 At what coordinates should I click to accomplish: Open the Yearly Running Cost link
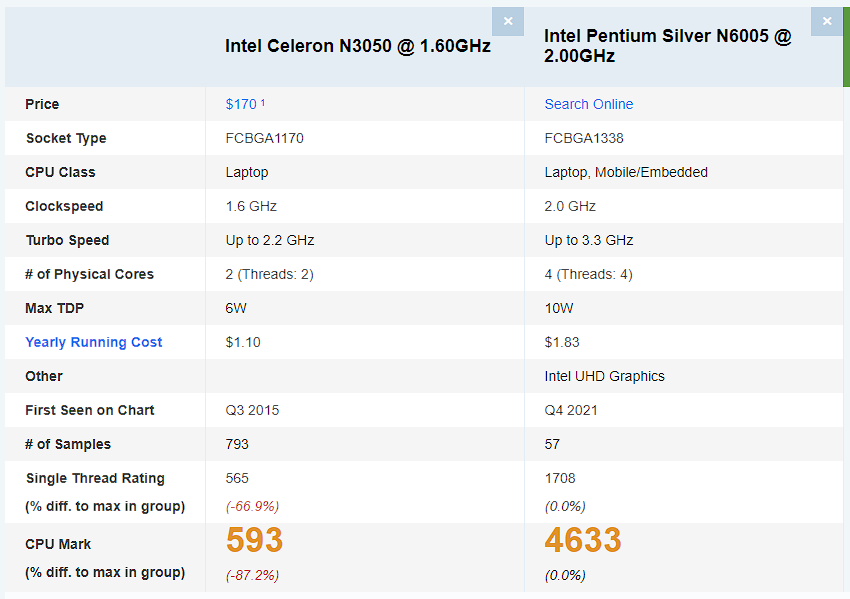coord(94,342)
